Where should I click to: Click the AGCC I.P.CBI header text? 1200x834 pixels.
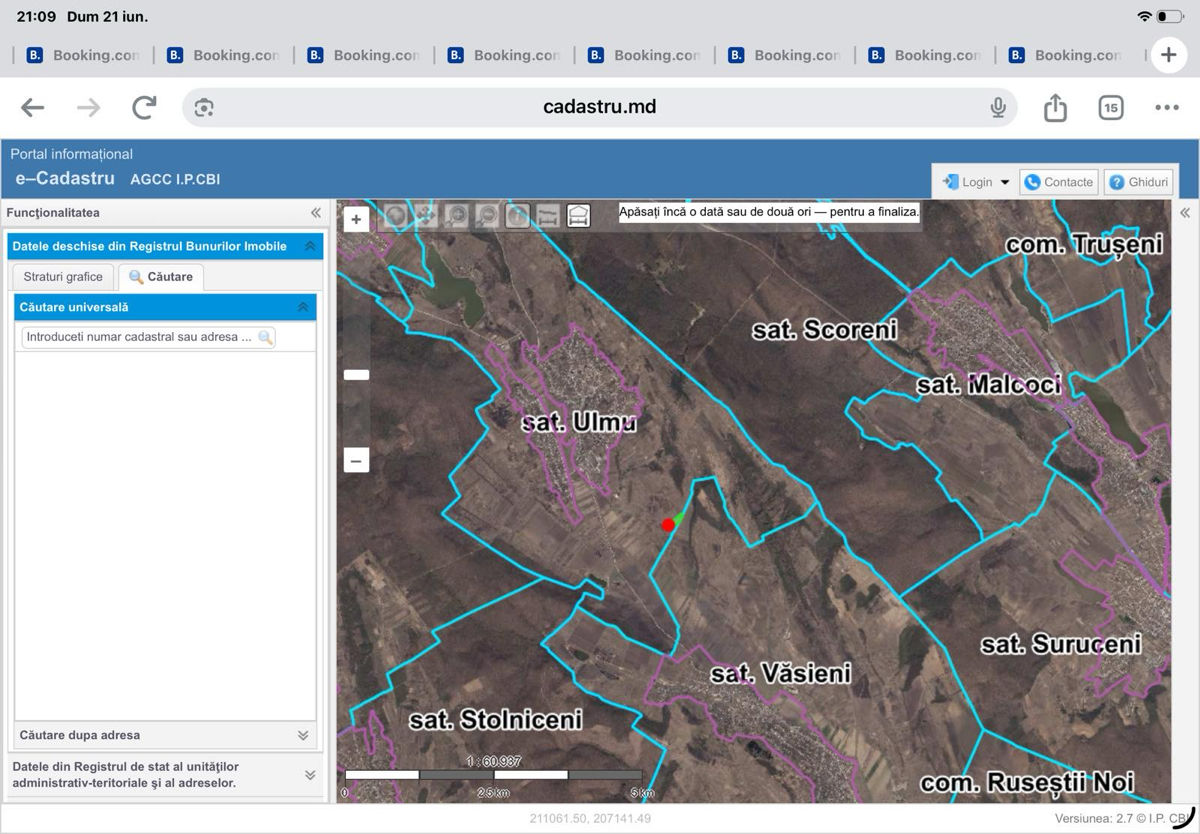click(175, 180)
